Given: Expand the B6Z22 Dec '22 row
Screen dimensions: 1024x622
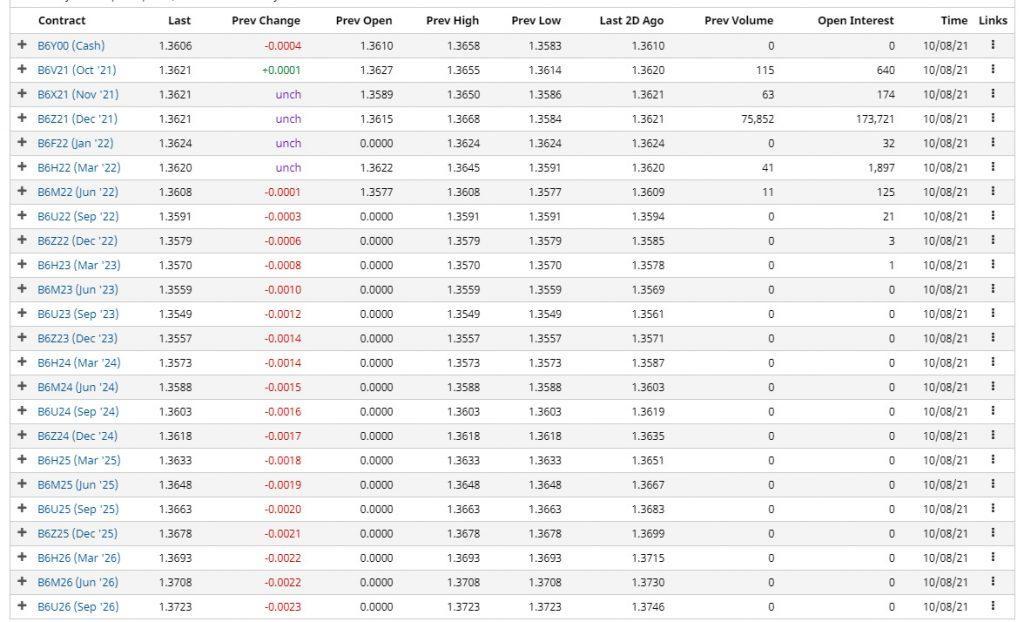Looking at the screenshot, I should click(x=22, y=240).
